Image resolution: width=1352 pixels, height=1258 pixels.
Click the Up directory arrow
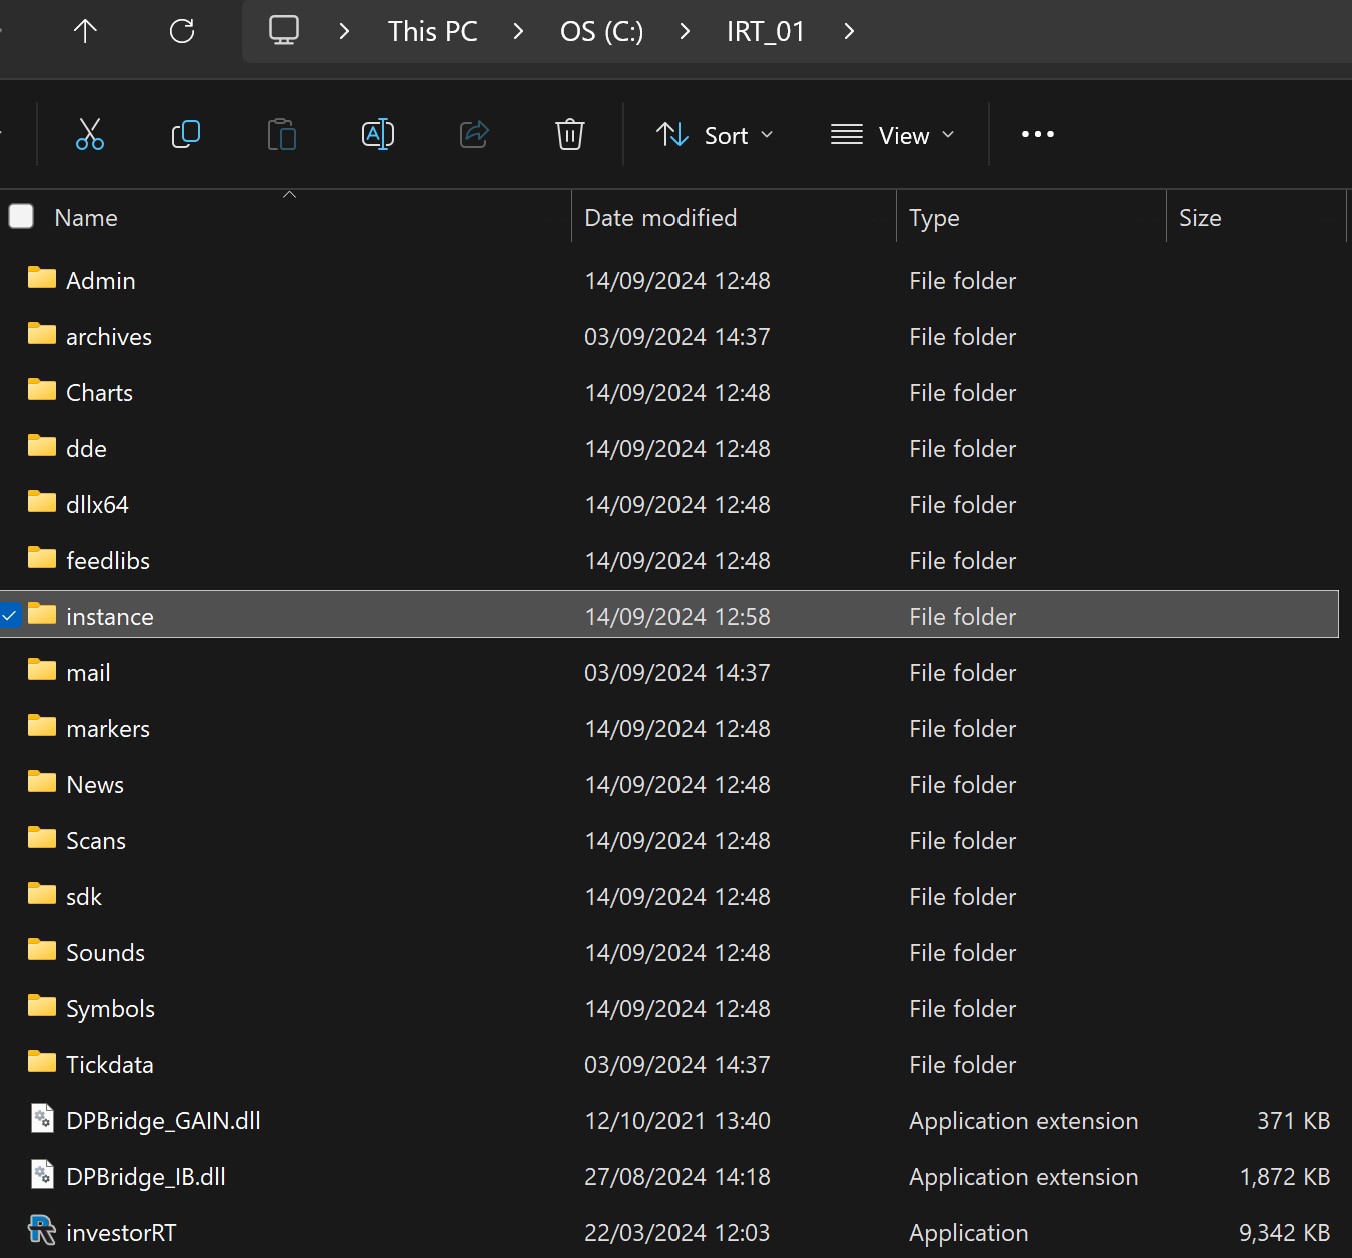(85, 31)
